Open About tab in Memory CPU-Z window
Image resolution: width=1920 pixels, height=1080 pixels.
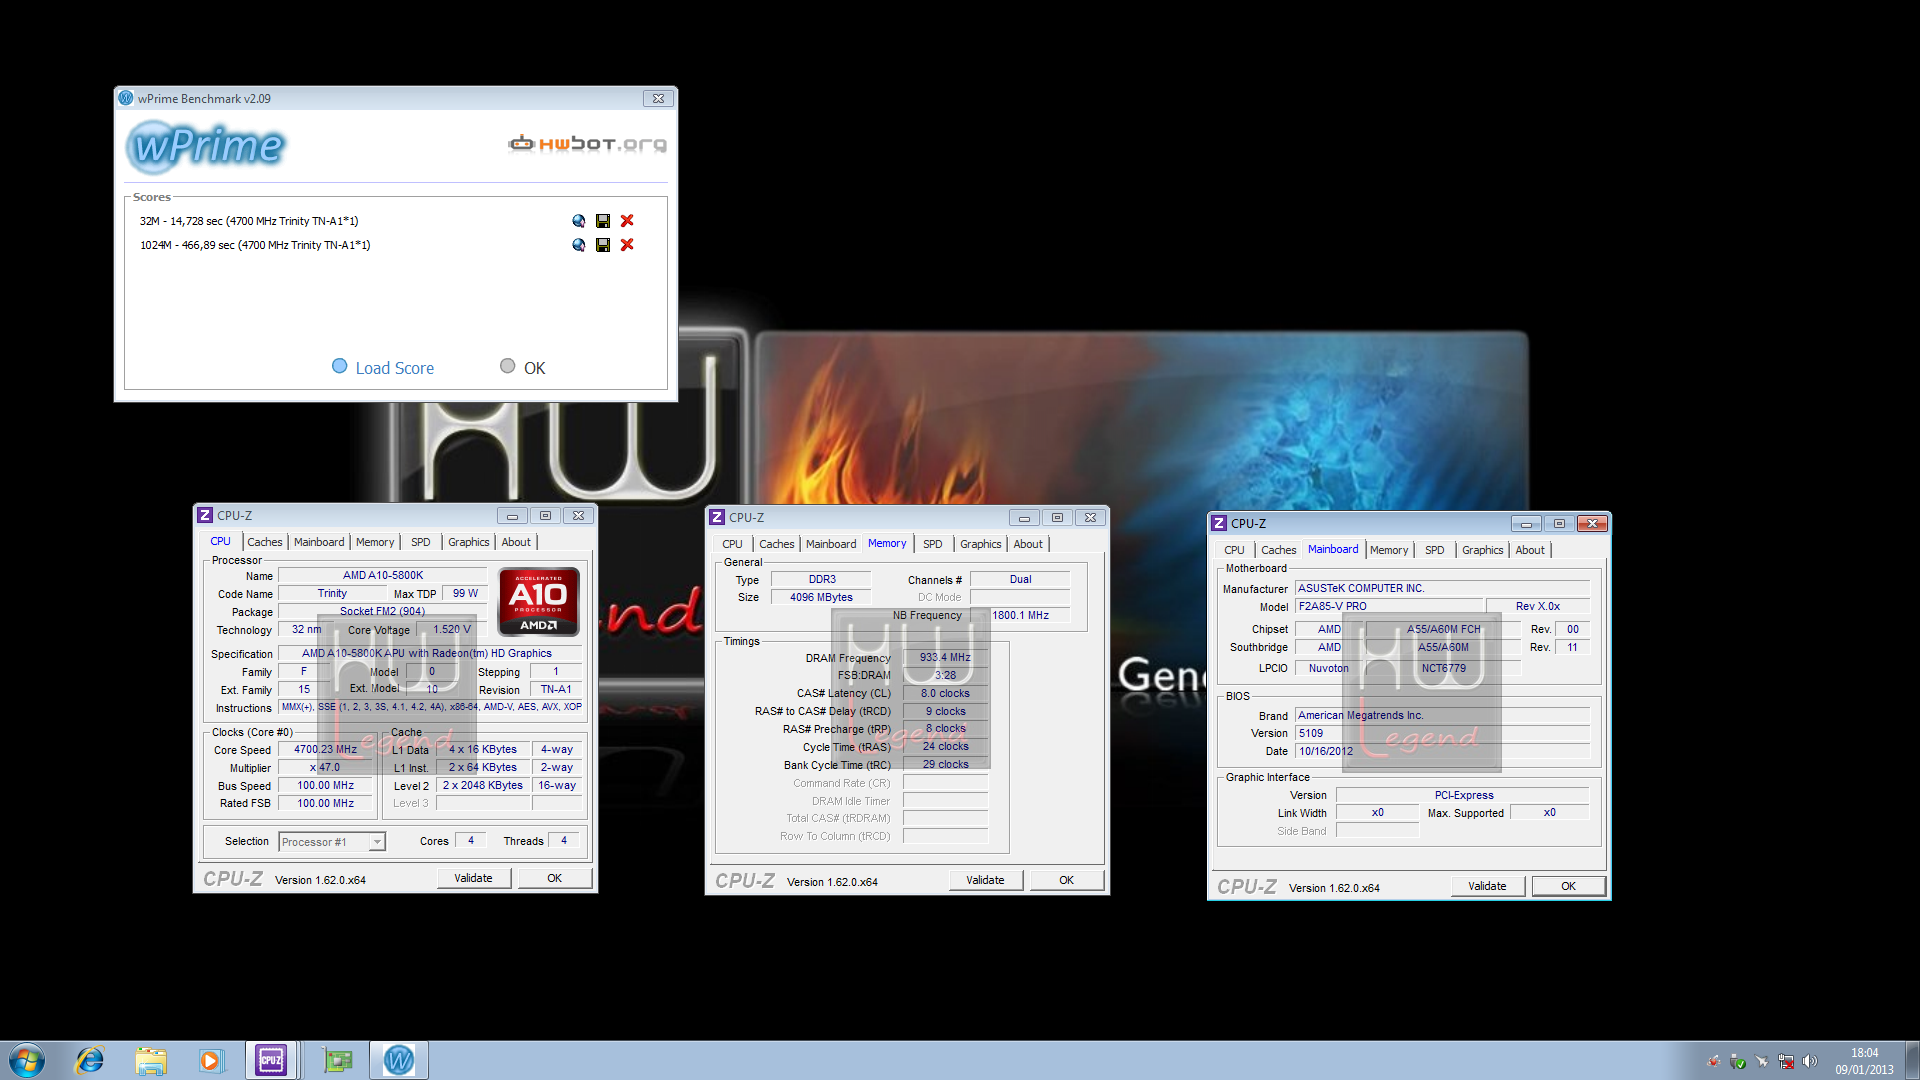[x=1028, y=544]
